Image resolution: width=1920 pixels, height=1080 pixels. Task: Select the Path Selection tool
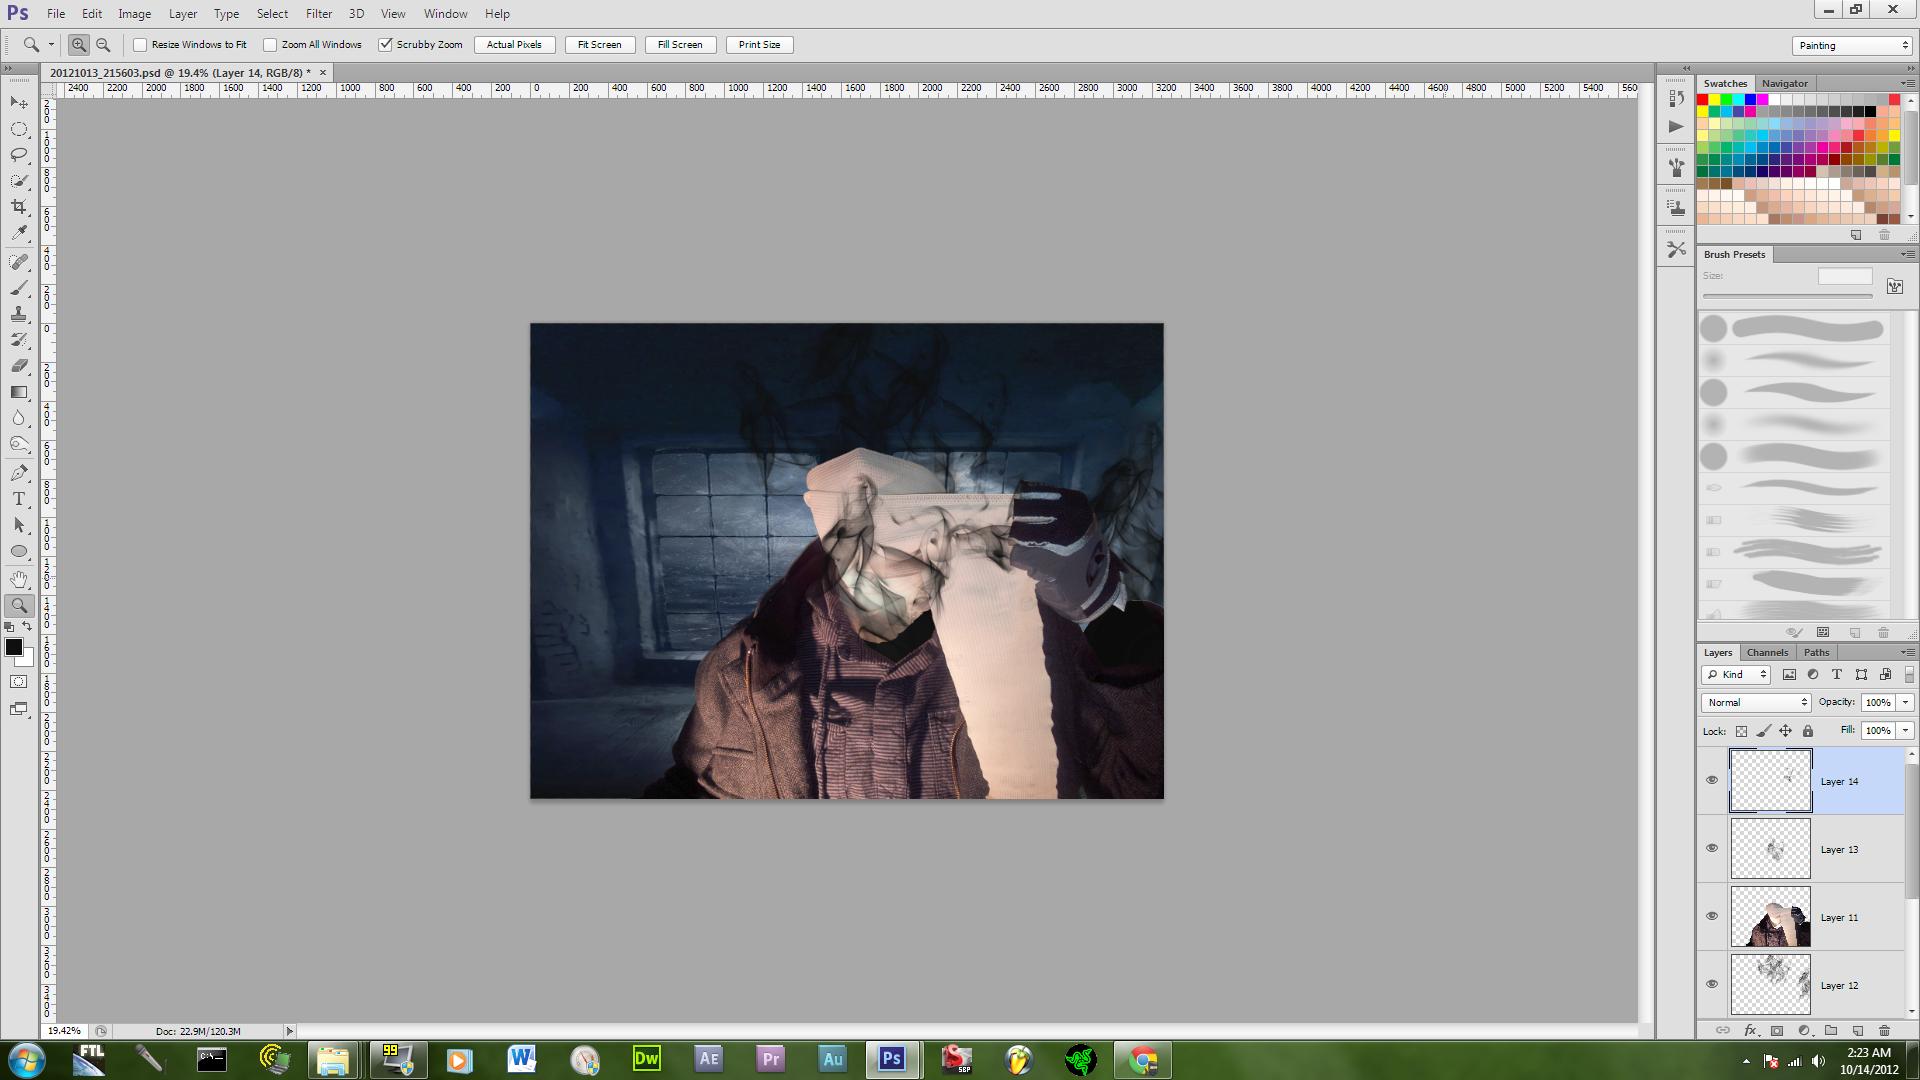click(x=19, y=525)
